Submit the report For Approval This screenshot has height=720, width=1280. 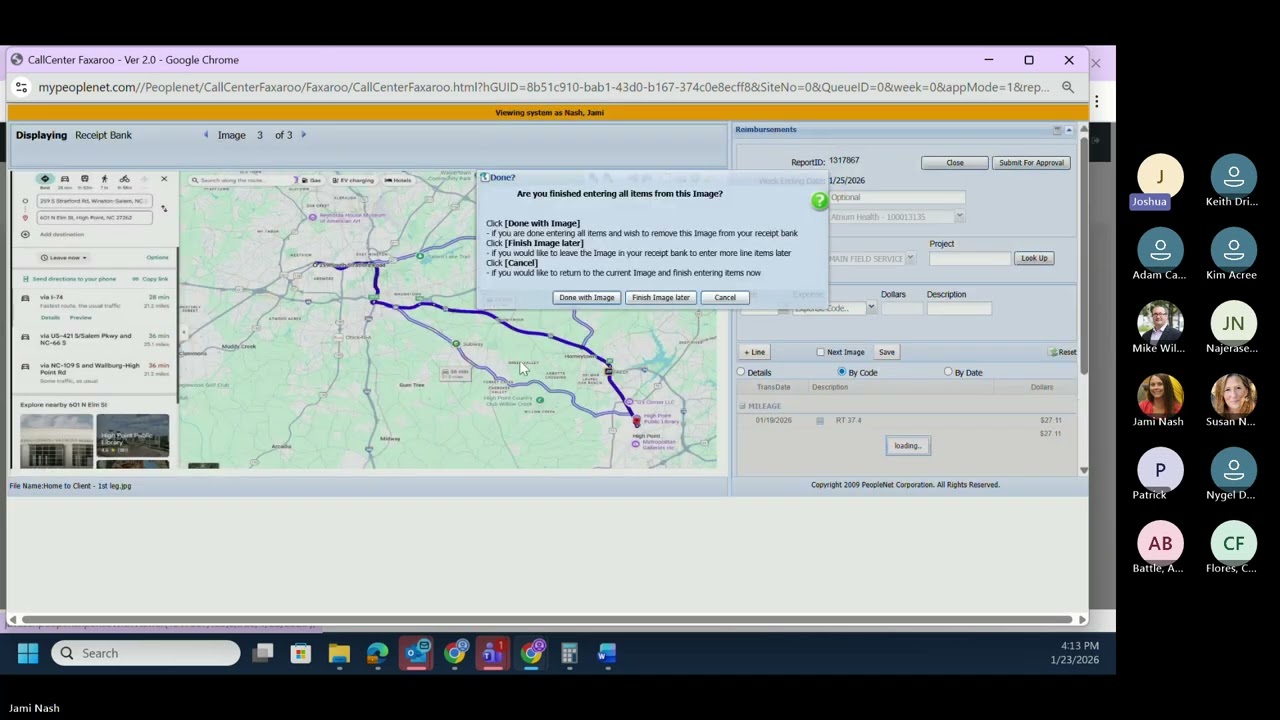pos(1031,163)
